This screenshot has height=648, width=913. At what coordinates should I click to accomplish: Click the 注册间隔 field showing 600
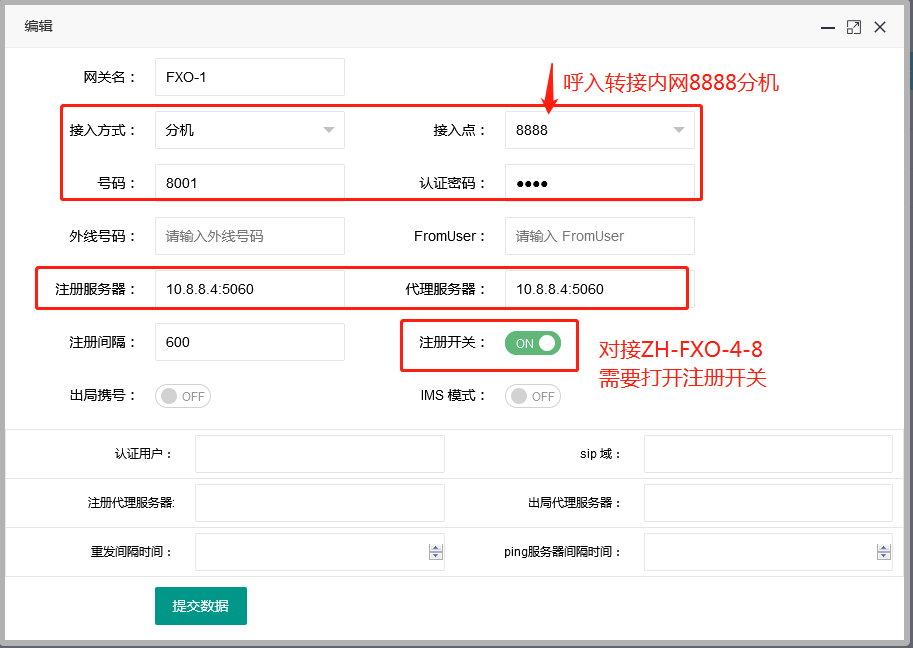(x=249, y=342)
